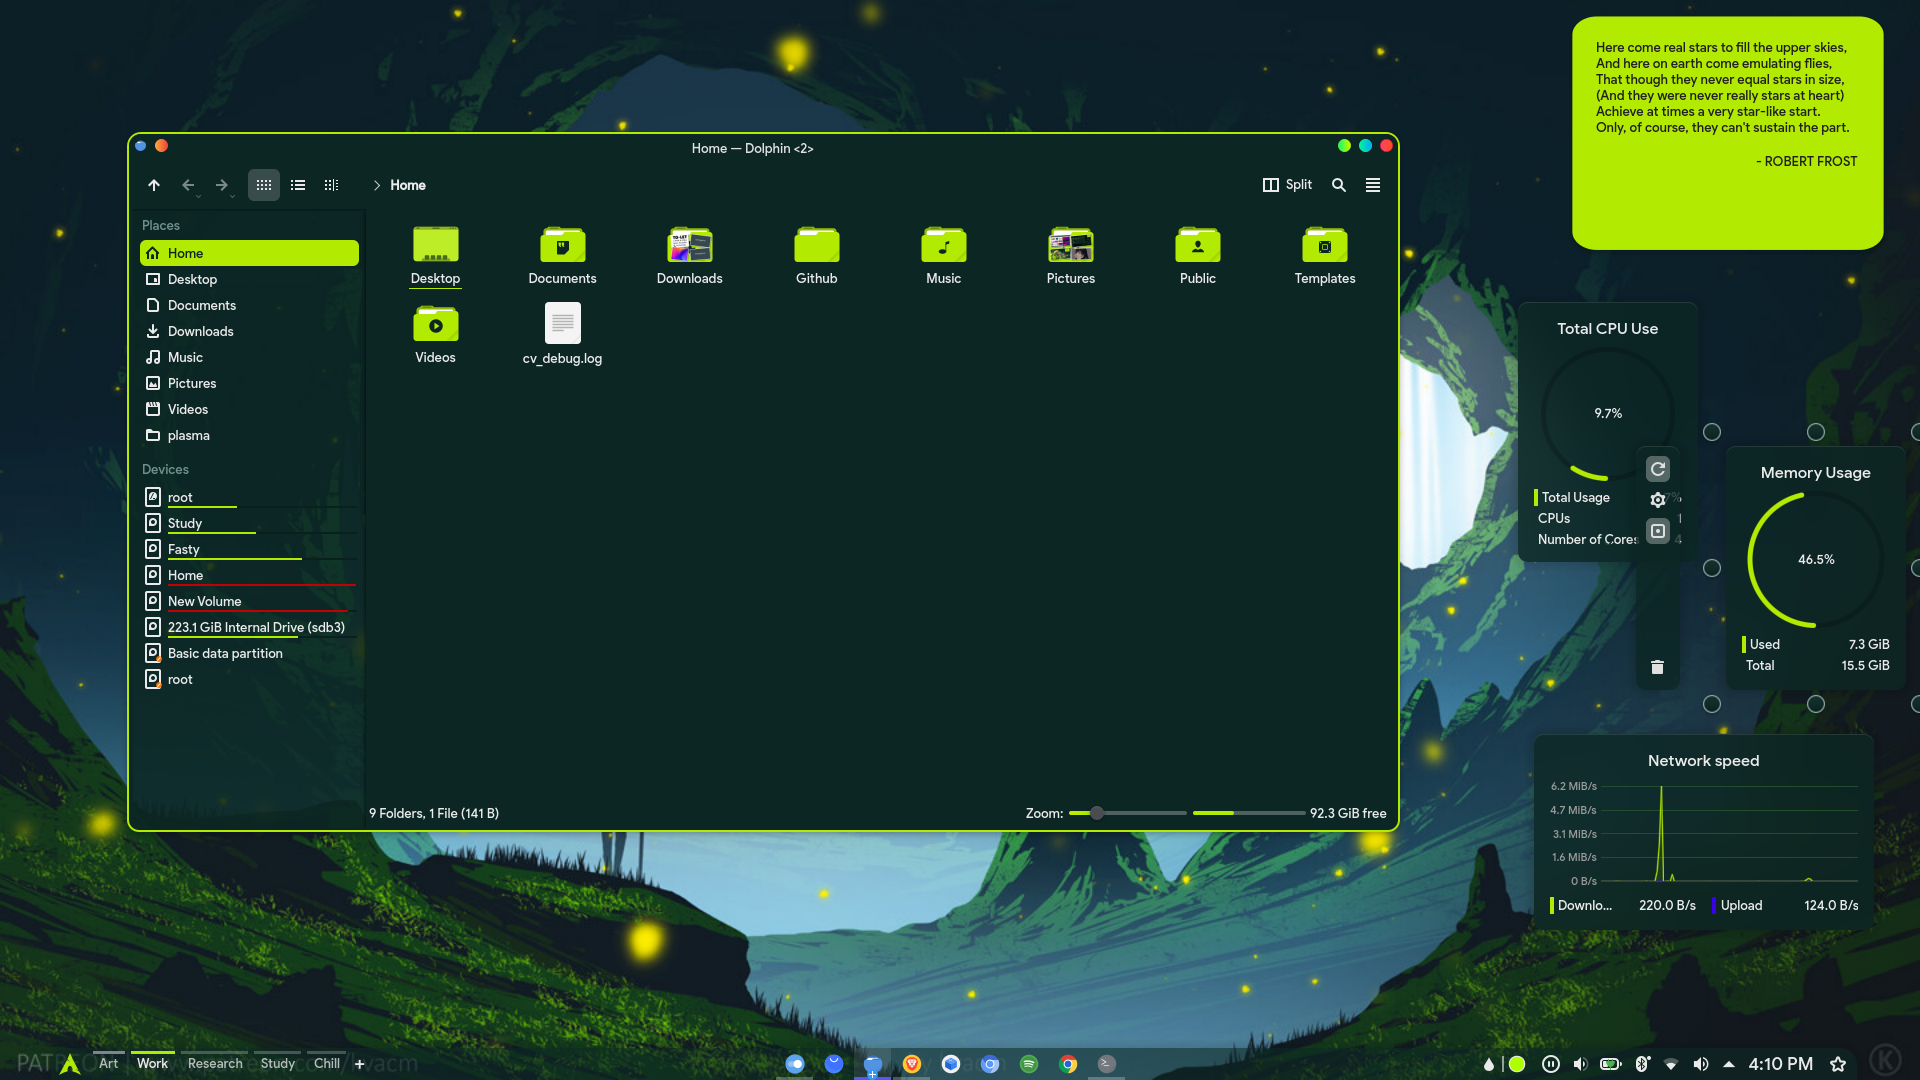Switch to the Art activity
The height and width of the screenshot is (1080, 1920).
tap(109, 1063)
